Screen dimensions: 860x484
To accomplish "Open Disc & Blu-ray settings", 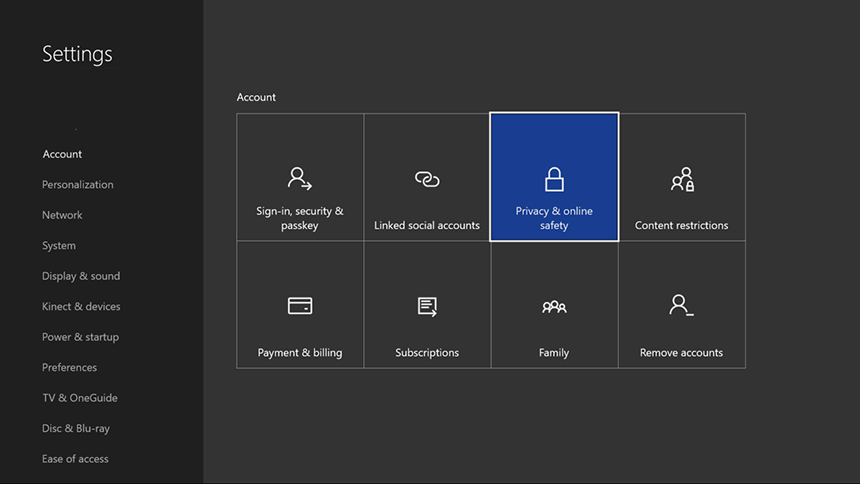I will point(76,429).
